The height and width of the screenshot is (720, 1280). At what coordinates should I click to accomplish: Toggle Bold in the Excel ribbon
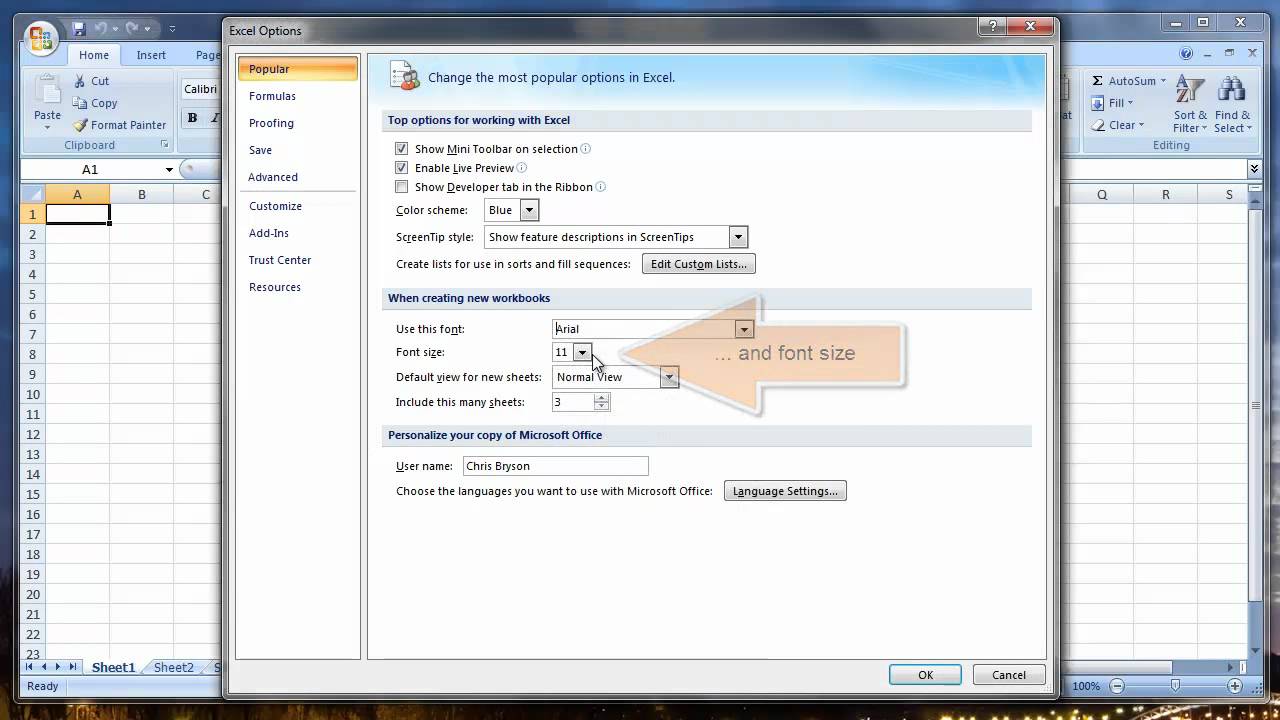[192, 118]
